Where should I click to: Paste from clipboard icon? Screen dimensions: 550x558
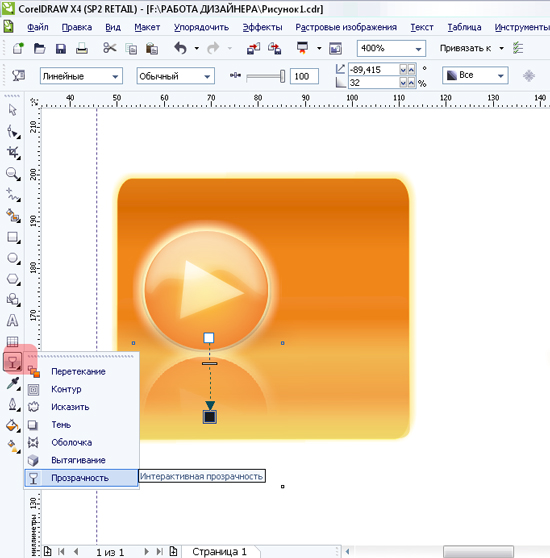(152, 48)
